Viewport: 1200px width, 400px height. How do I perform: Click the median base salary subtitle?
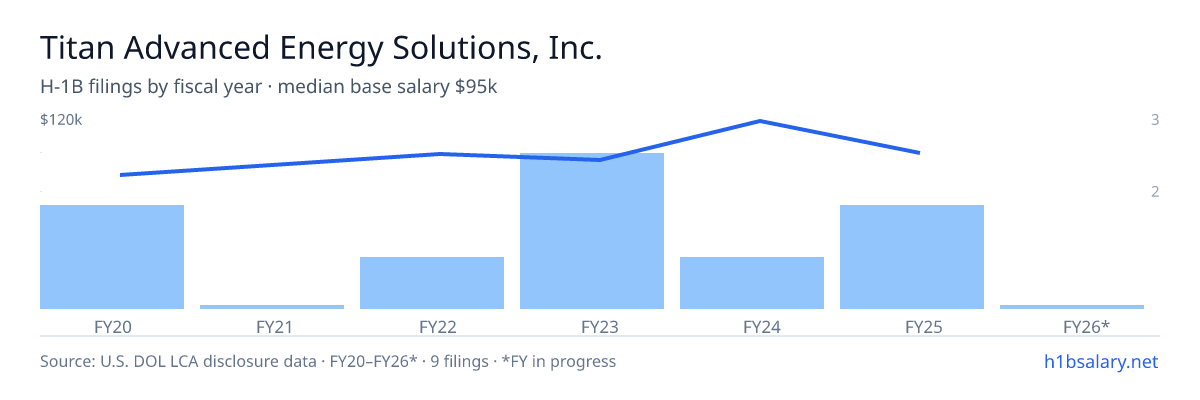click(x=269, y=87)
